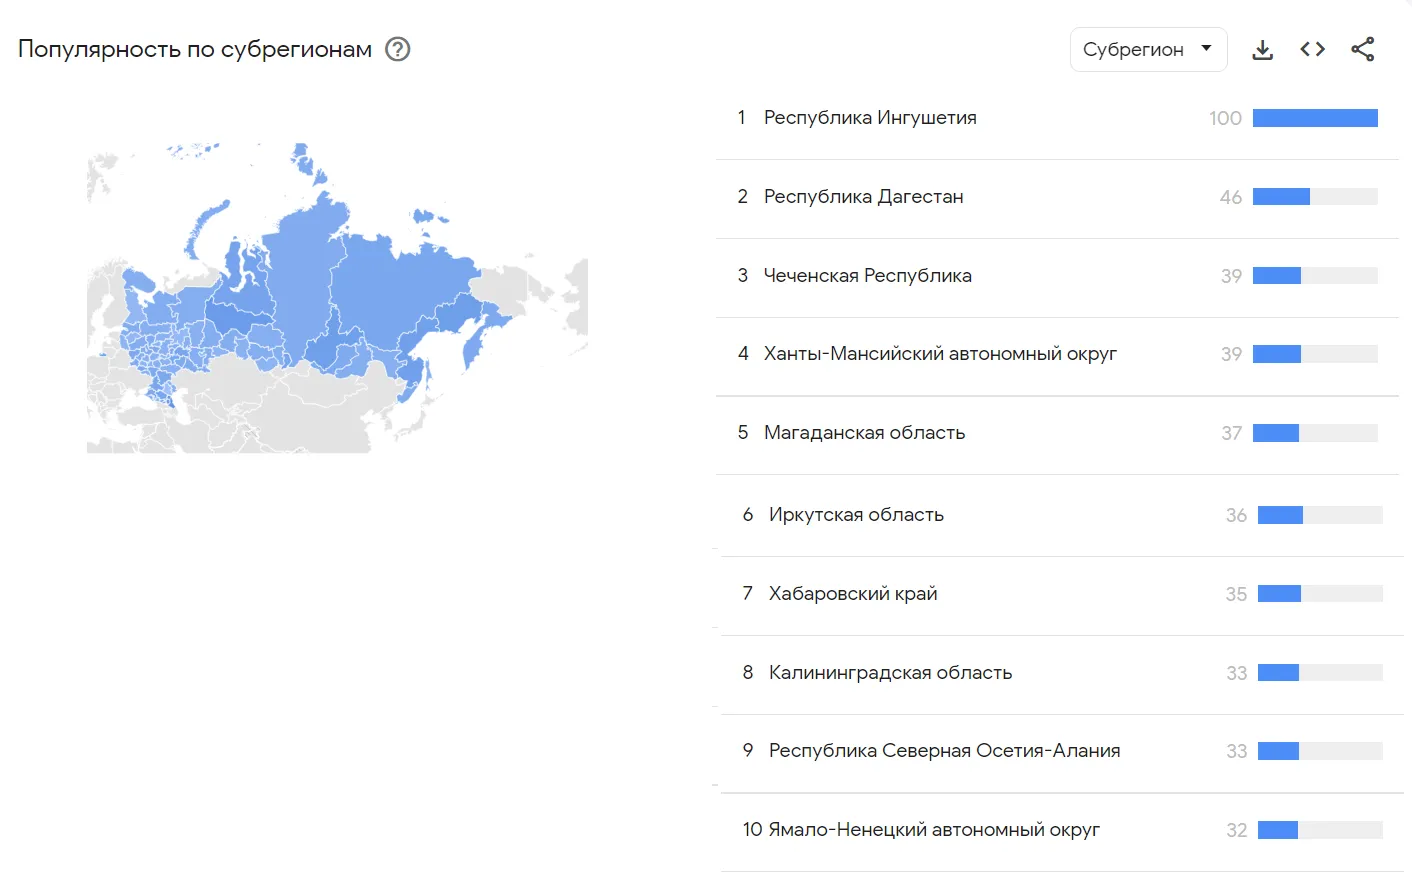Screen dimensions: 1412x874
Task: Download the subregion data as CSV
Action: point(1263,50)
